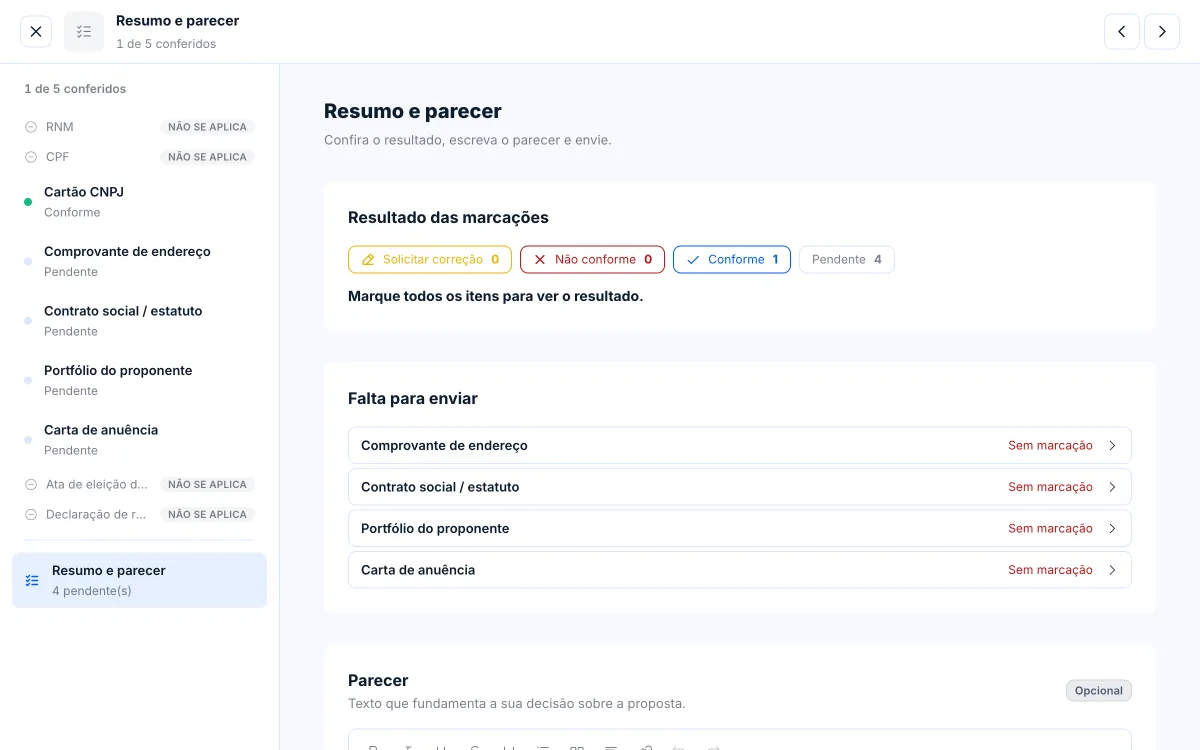Screen dimensions: 1200x750
Task: Select Resumo e parecer sidebar entry
Action: coord(139,580)
